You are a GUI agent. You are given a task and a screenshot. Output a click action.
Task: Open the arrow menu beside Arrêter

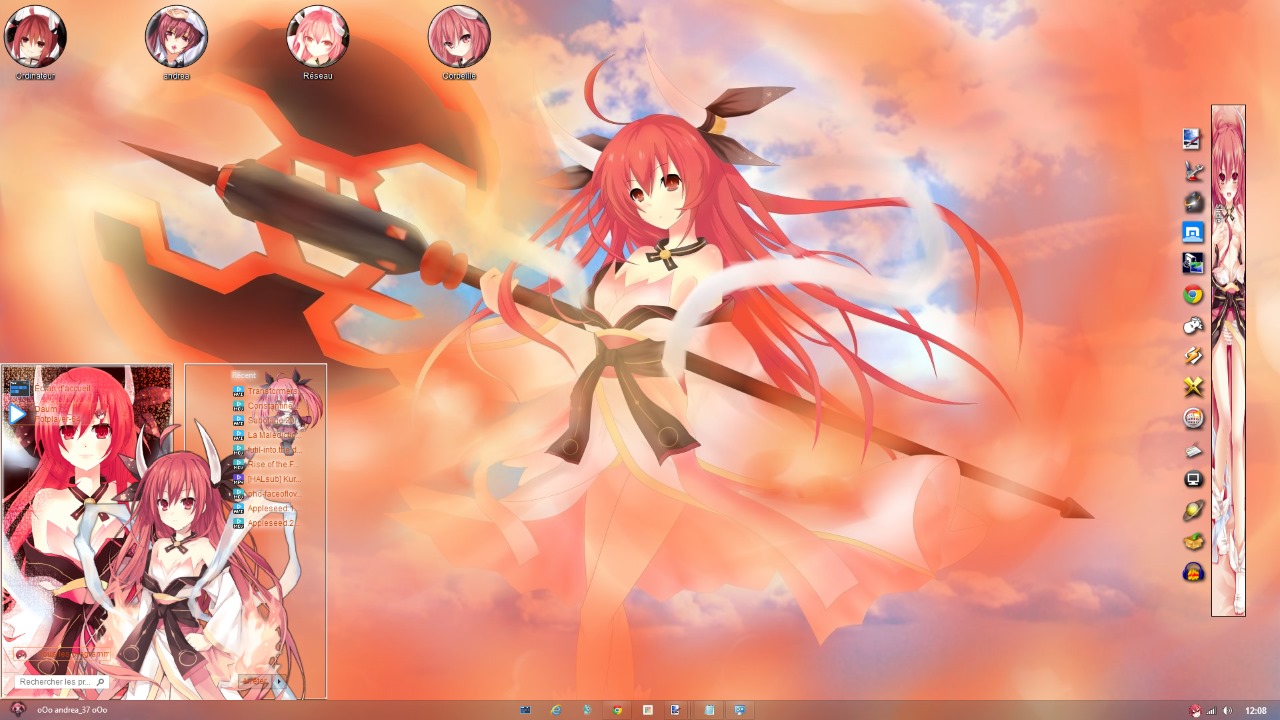click(x=279, y=682)
